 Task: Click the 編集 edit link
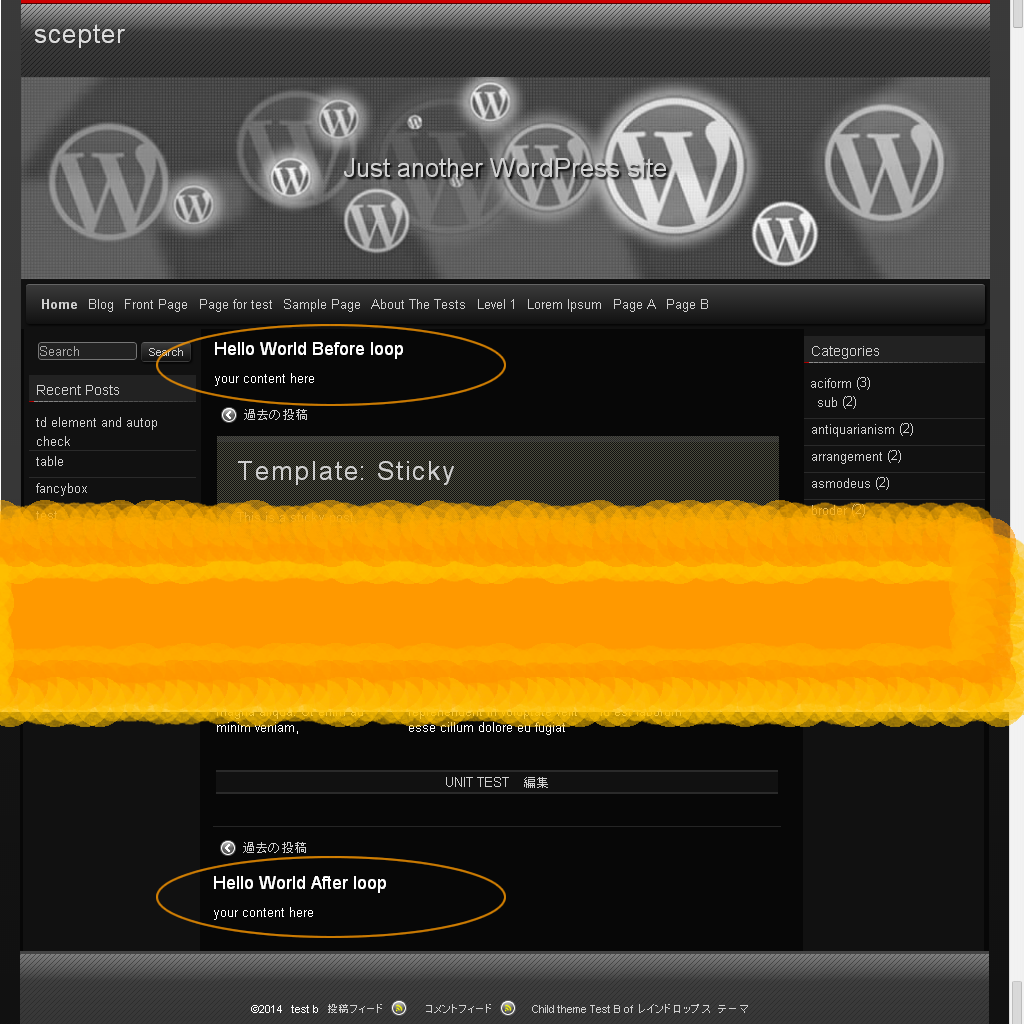point(536,782)
